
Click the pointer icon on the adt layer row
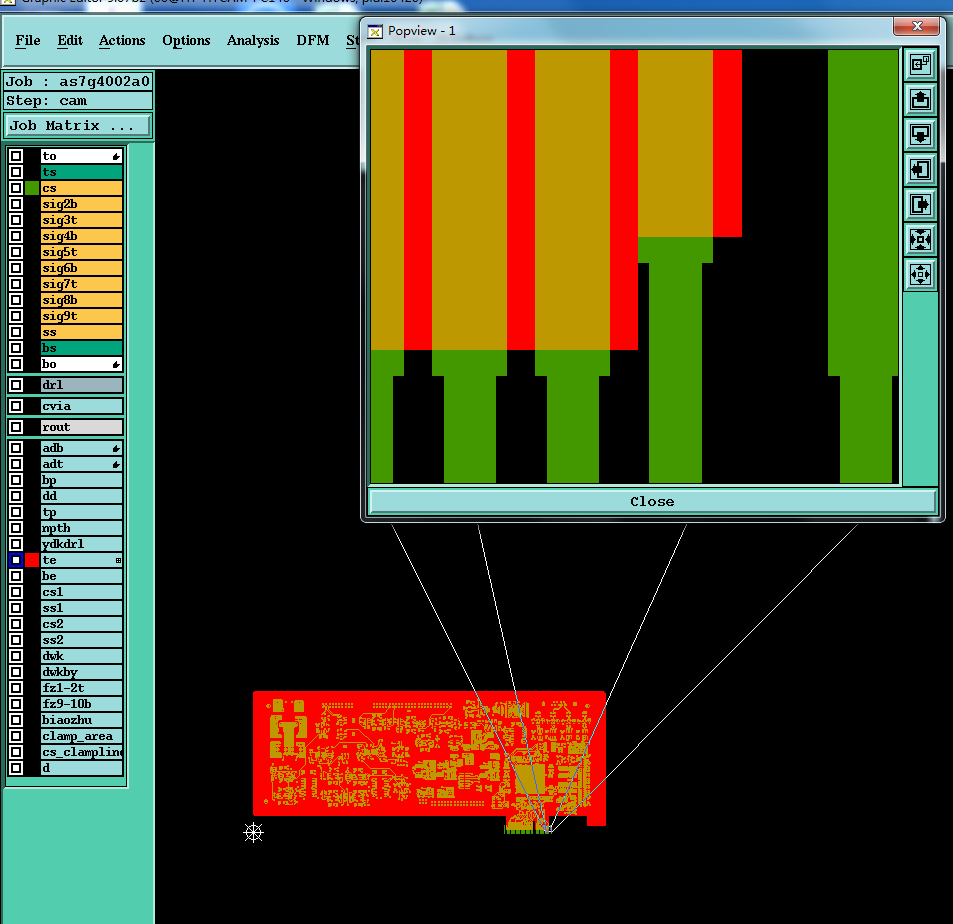tap(116, 464)
